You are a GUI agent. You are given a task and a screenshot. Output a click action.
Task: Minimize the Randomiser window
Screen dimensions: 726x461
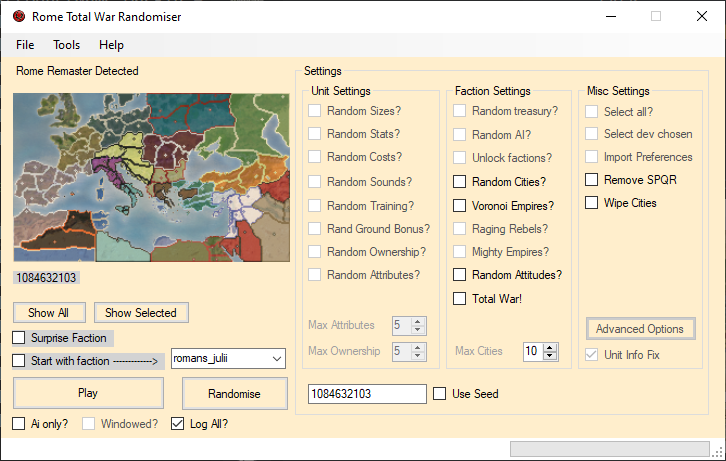(611, 17)
